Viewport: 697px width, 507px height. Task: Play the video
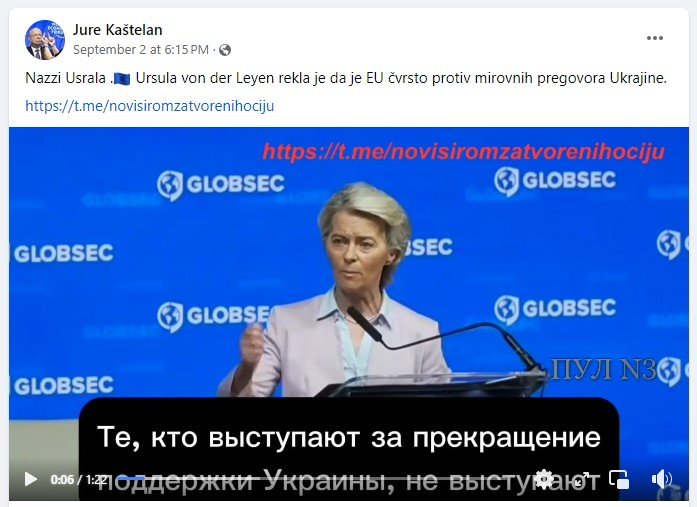click(x=31, y=479)
